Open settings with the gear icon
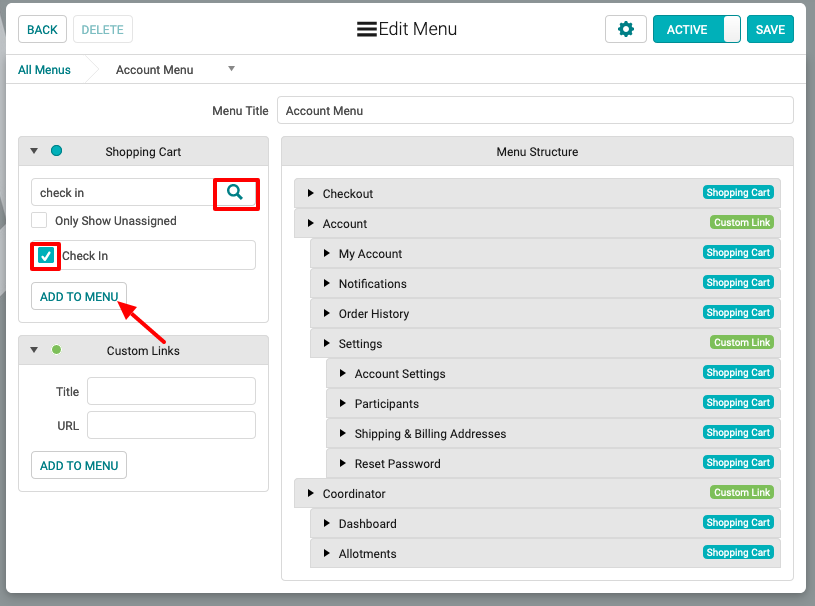 (x=625, y=29)
